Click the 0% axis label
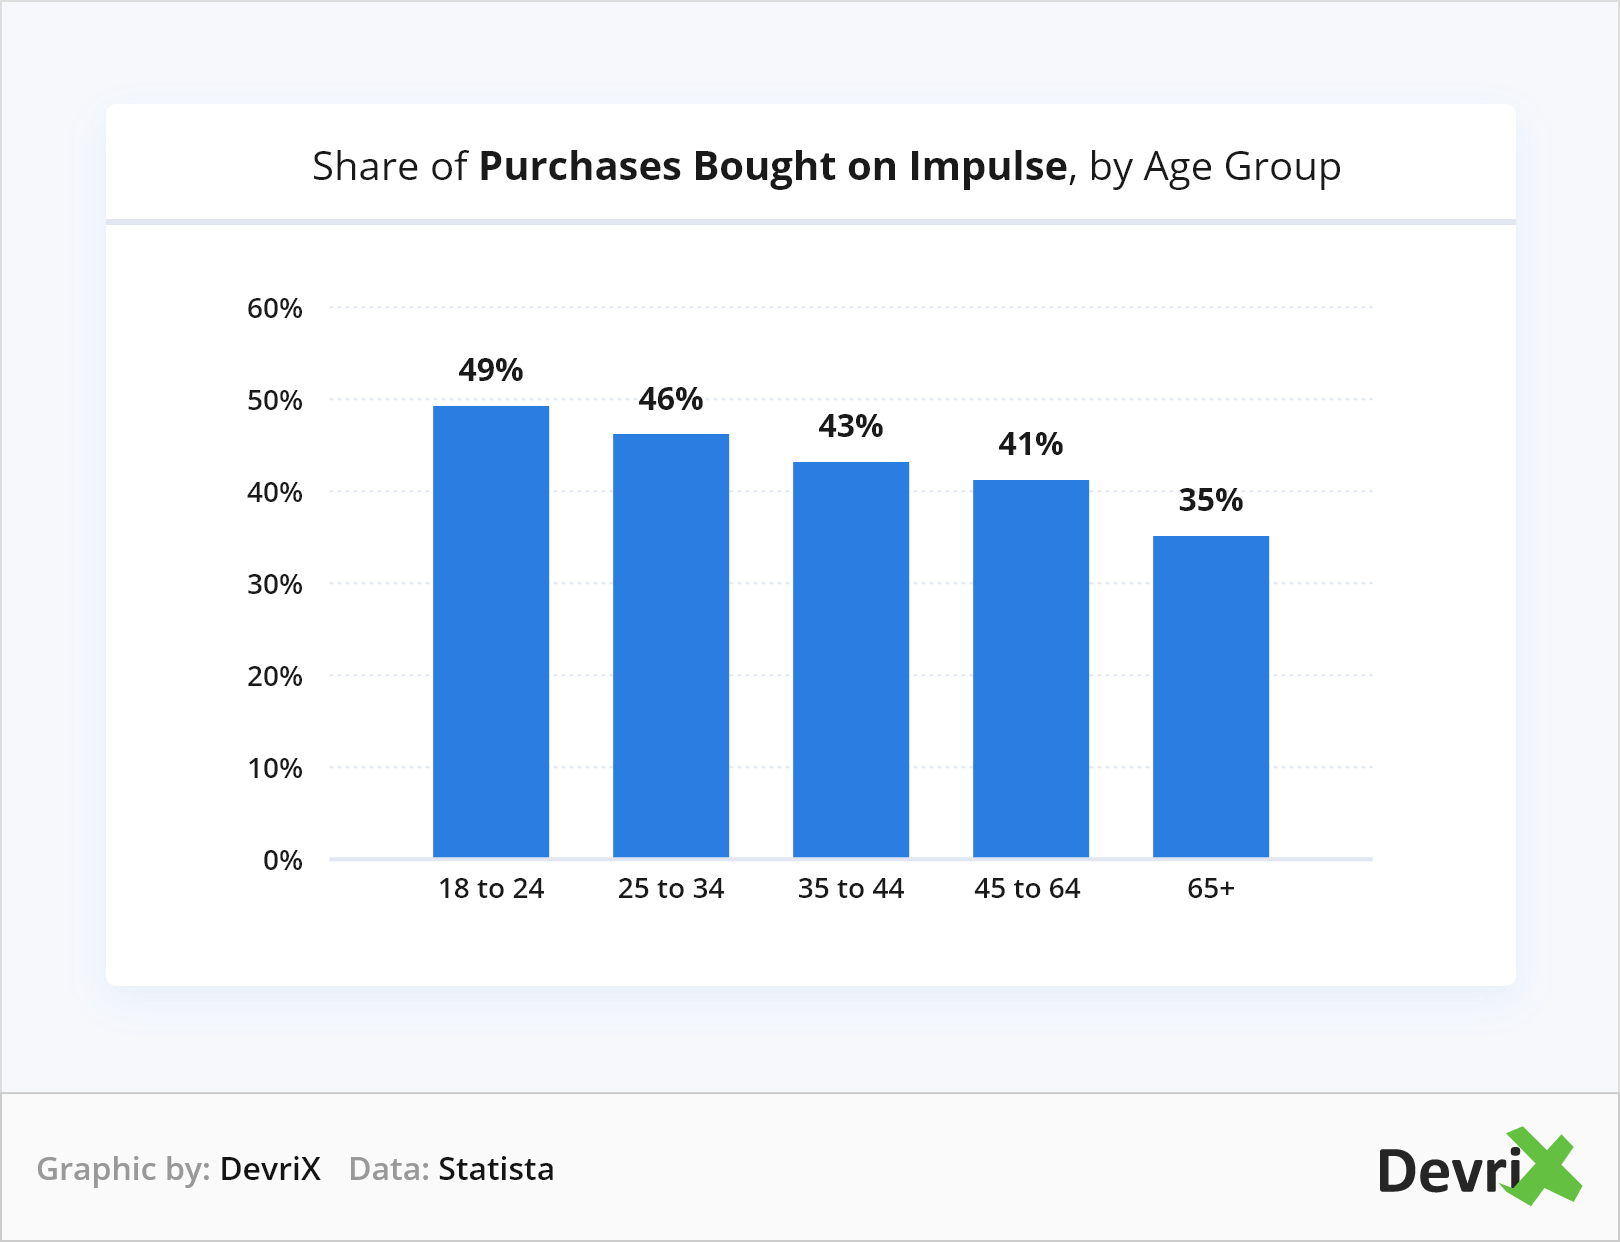This screenshot has width=1620, height=1242. [282, 860]
